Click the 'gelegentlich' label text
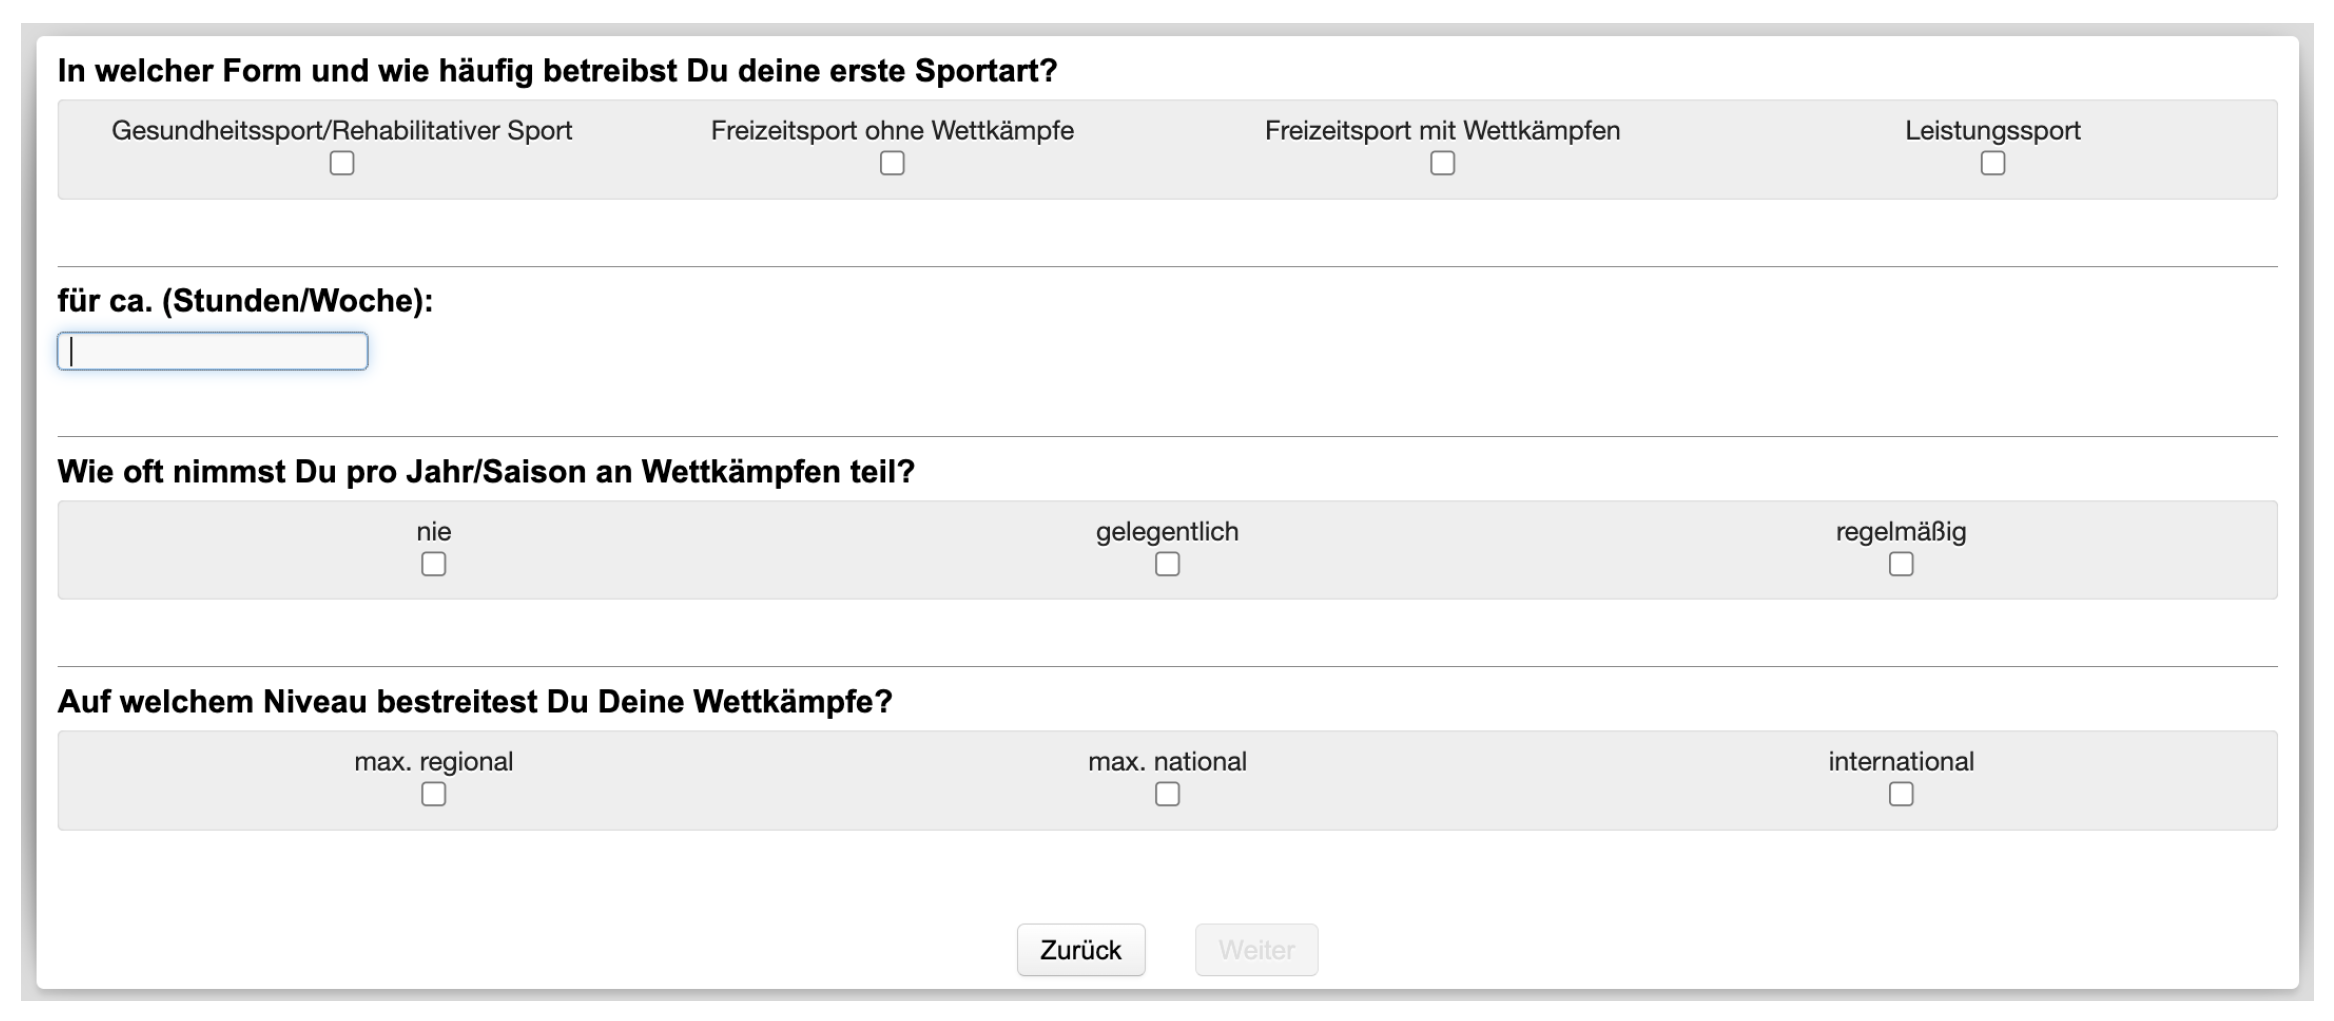The width and height of the screenshot is (2334, 1021). (1167, 532)
